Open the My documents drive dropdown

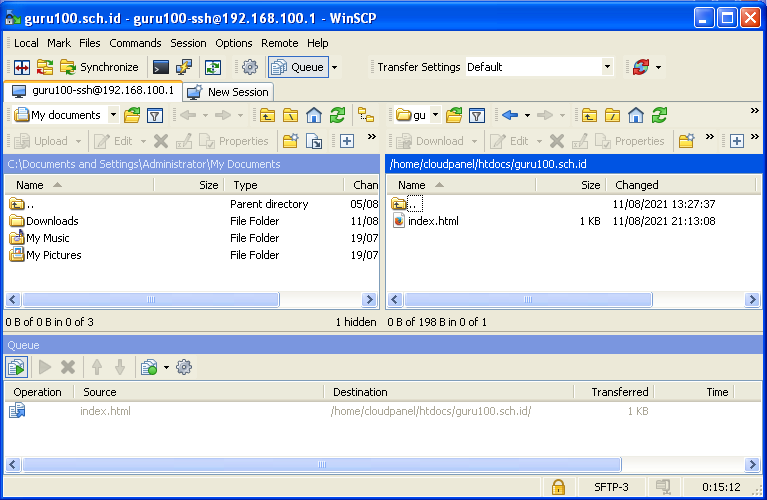point(112,115)
